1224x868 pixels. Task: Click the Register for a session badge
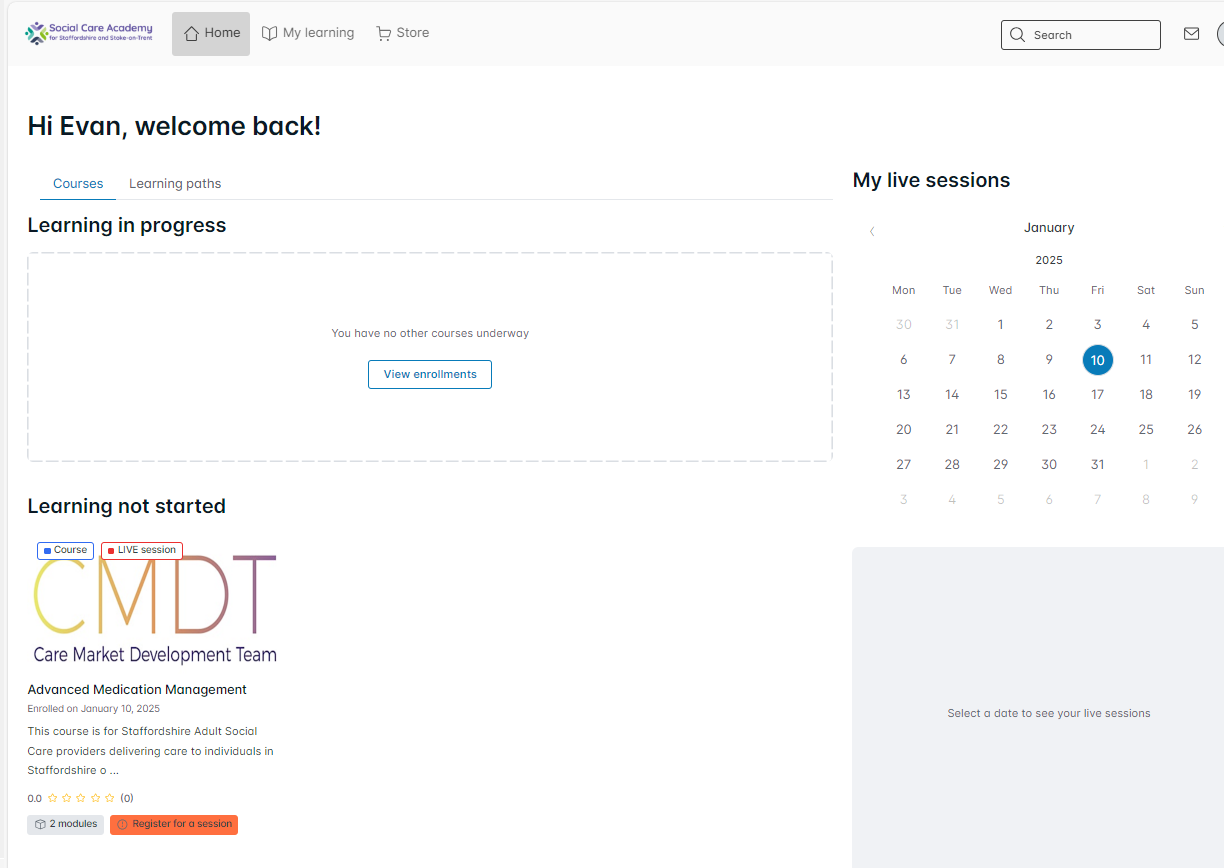click(174, 824)
